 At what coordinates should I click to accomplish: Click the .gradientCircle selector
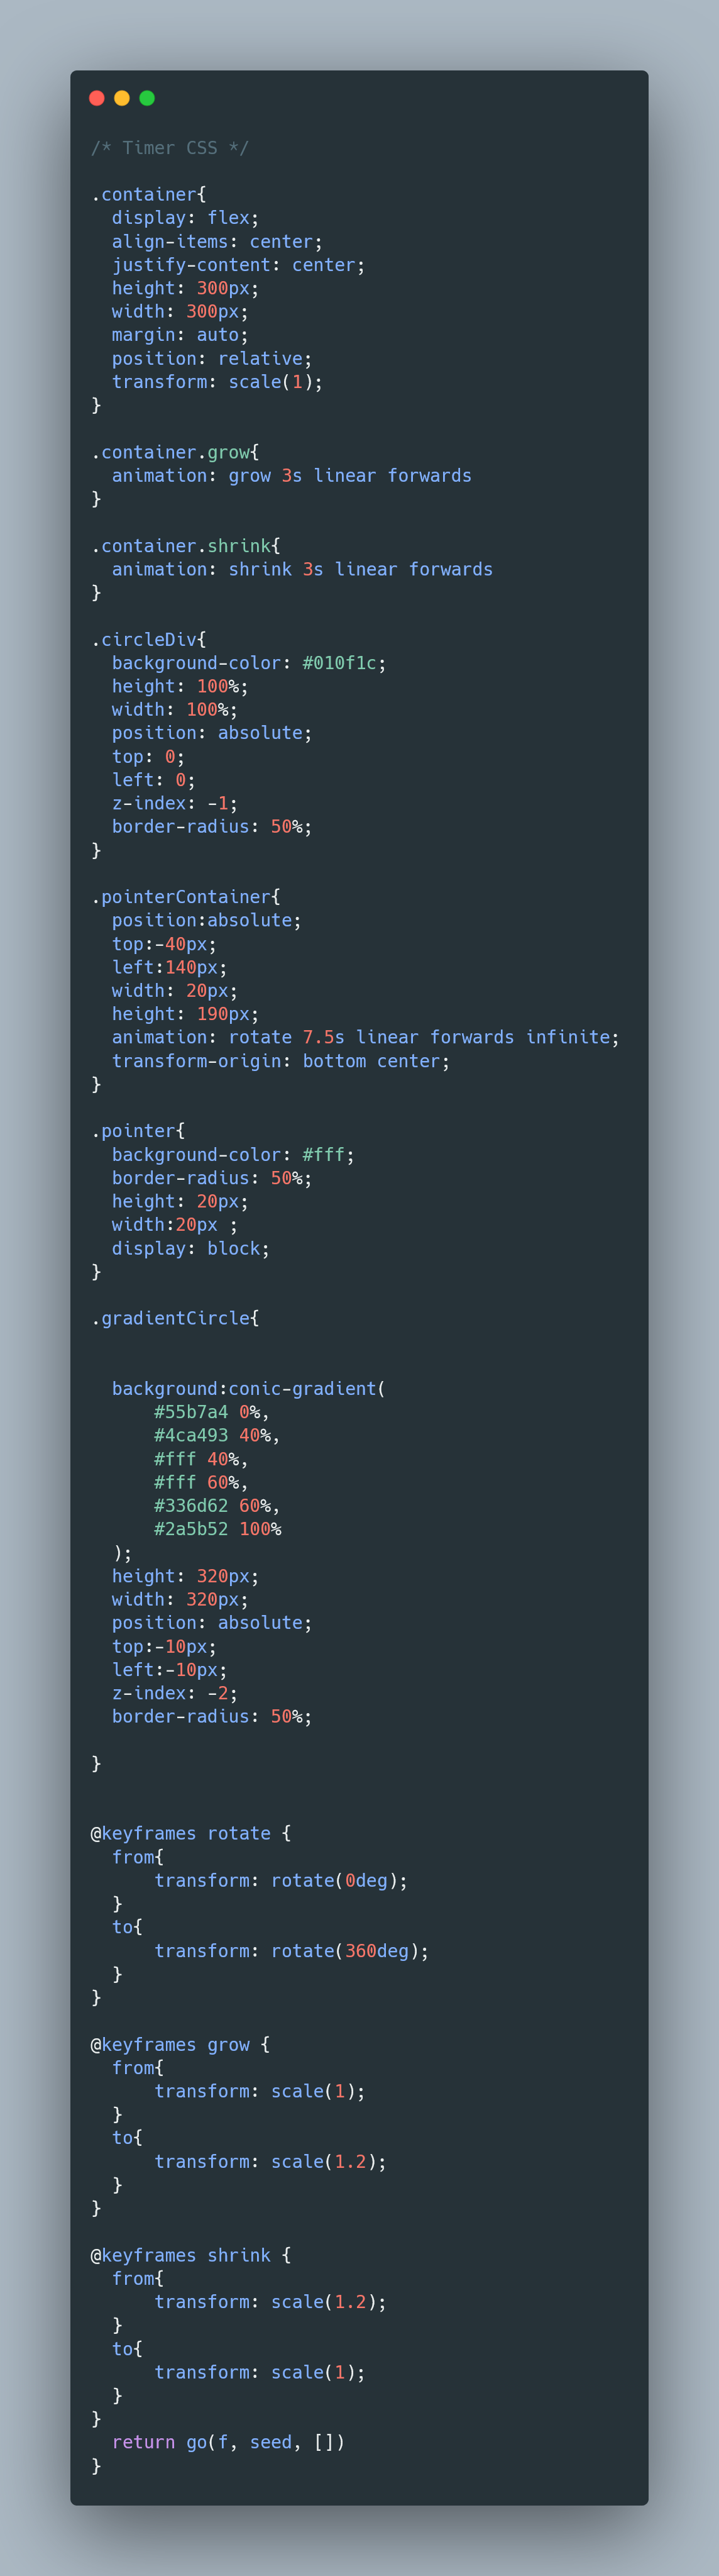[175, 1318]
